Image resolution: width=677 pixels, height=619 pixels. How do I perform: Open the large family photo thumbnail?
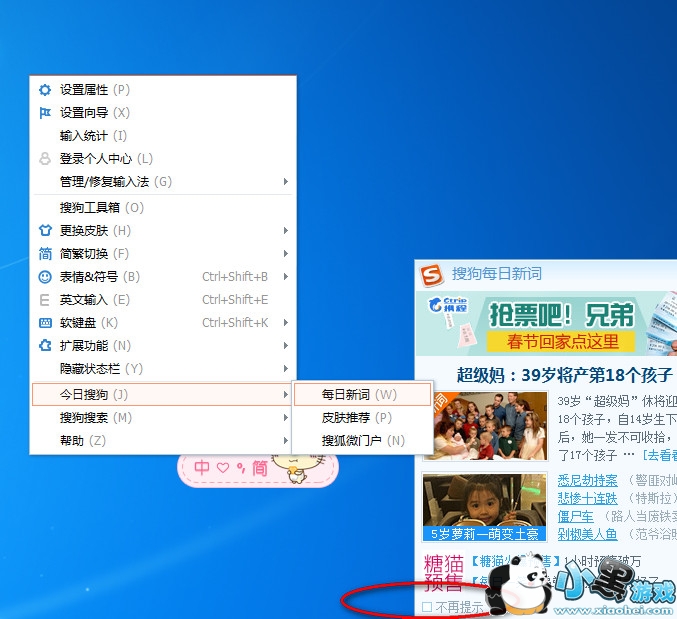click(485, 426)
